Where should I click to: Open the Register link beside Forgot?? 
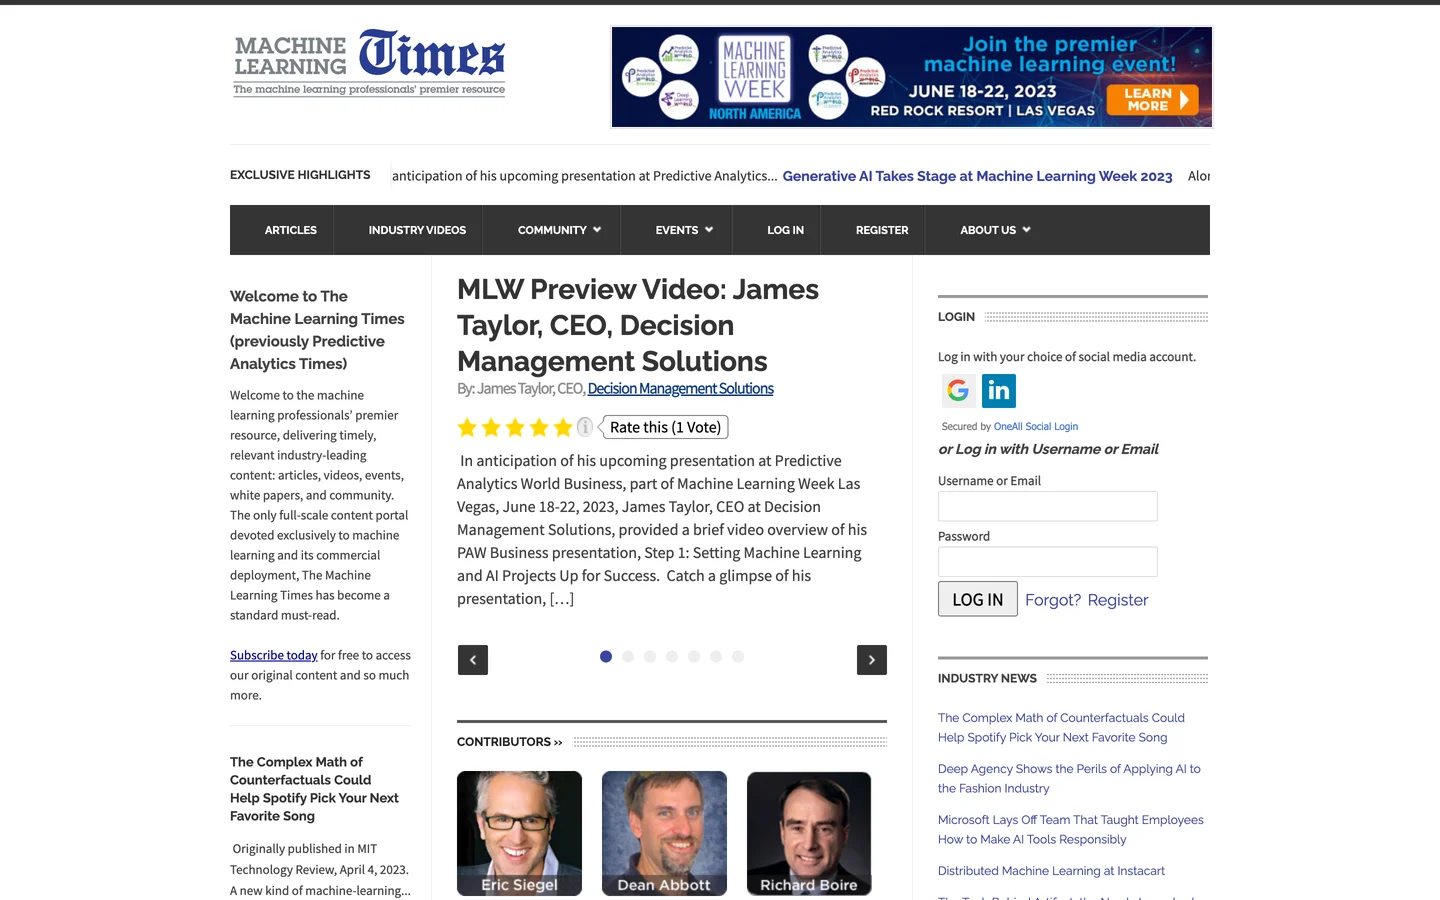coord(1118,600)
